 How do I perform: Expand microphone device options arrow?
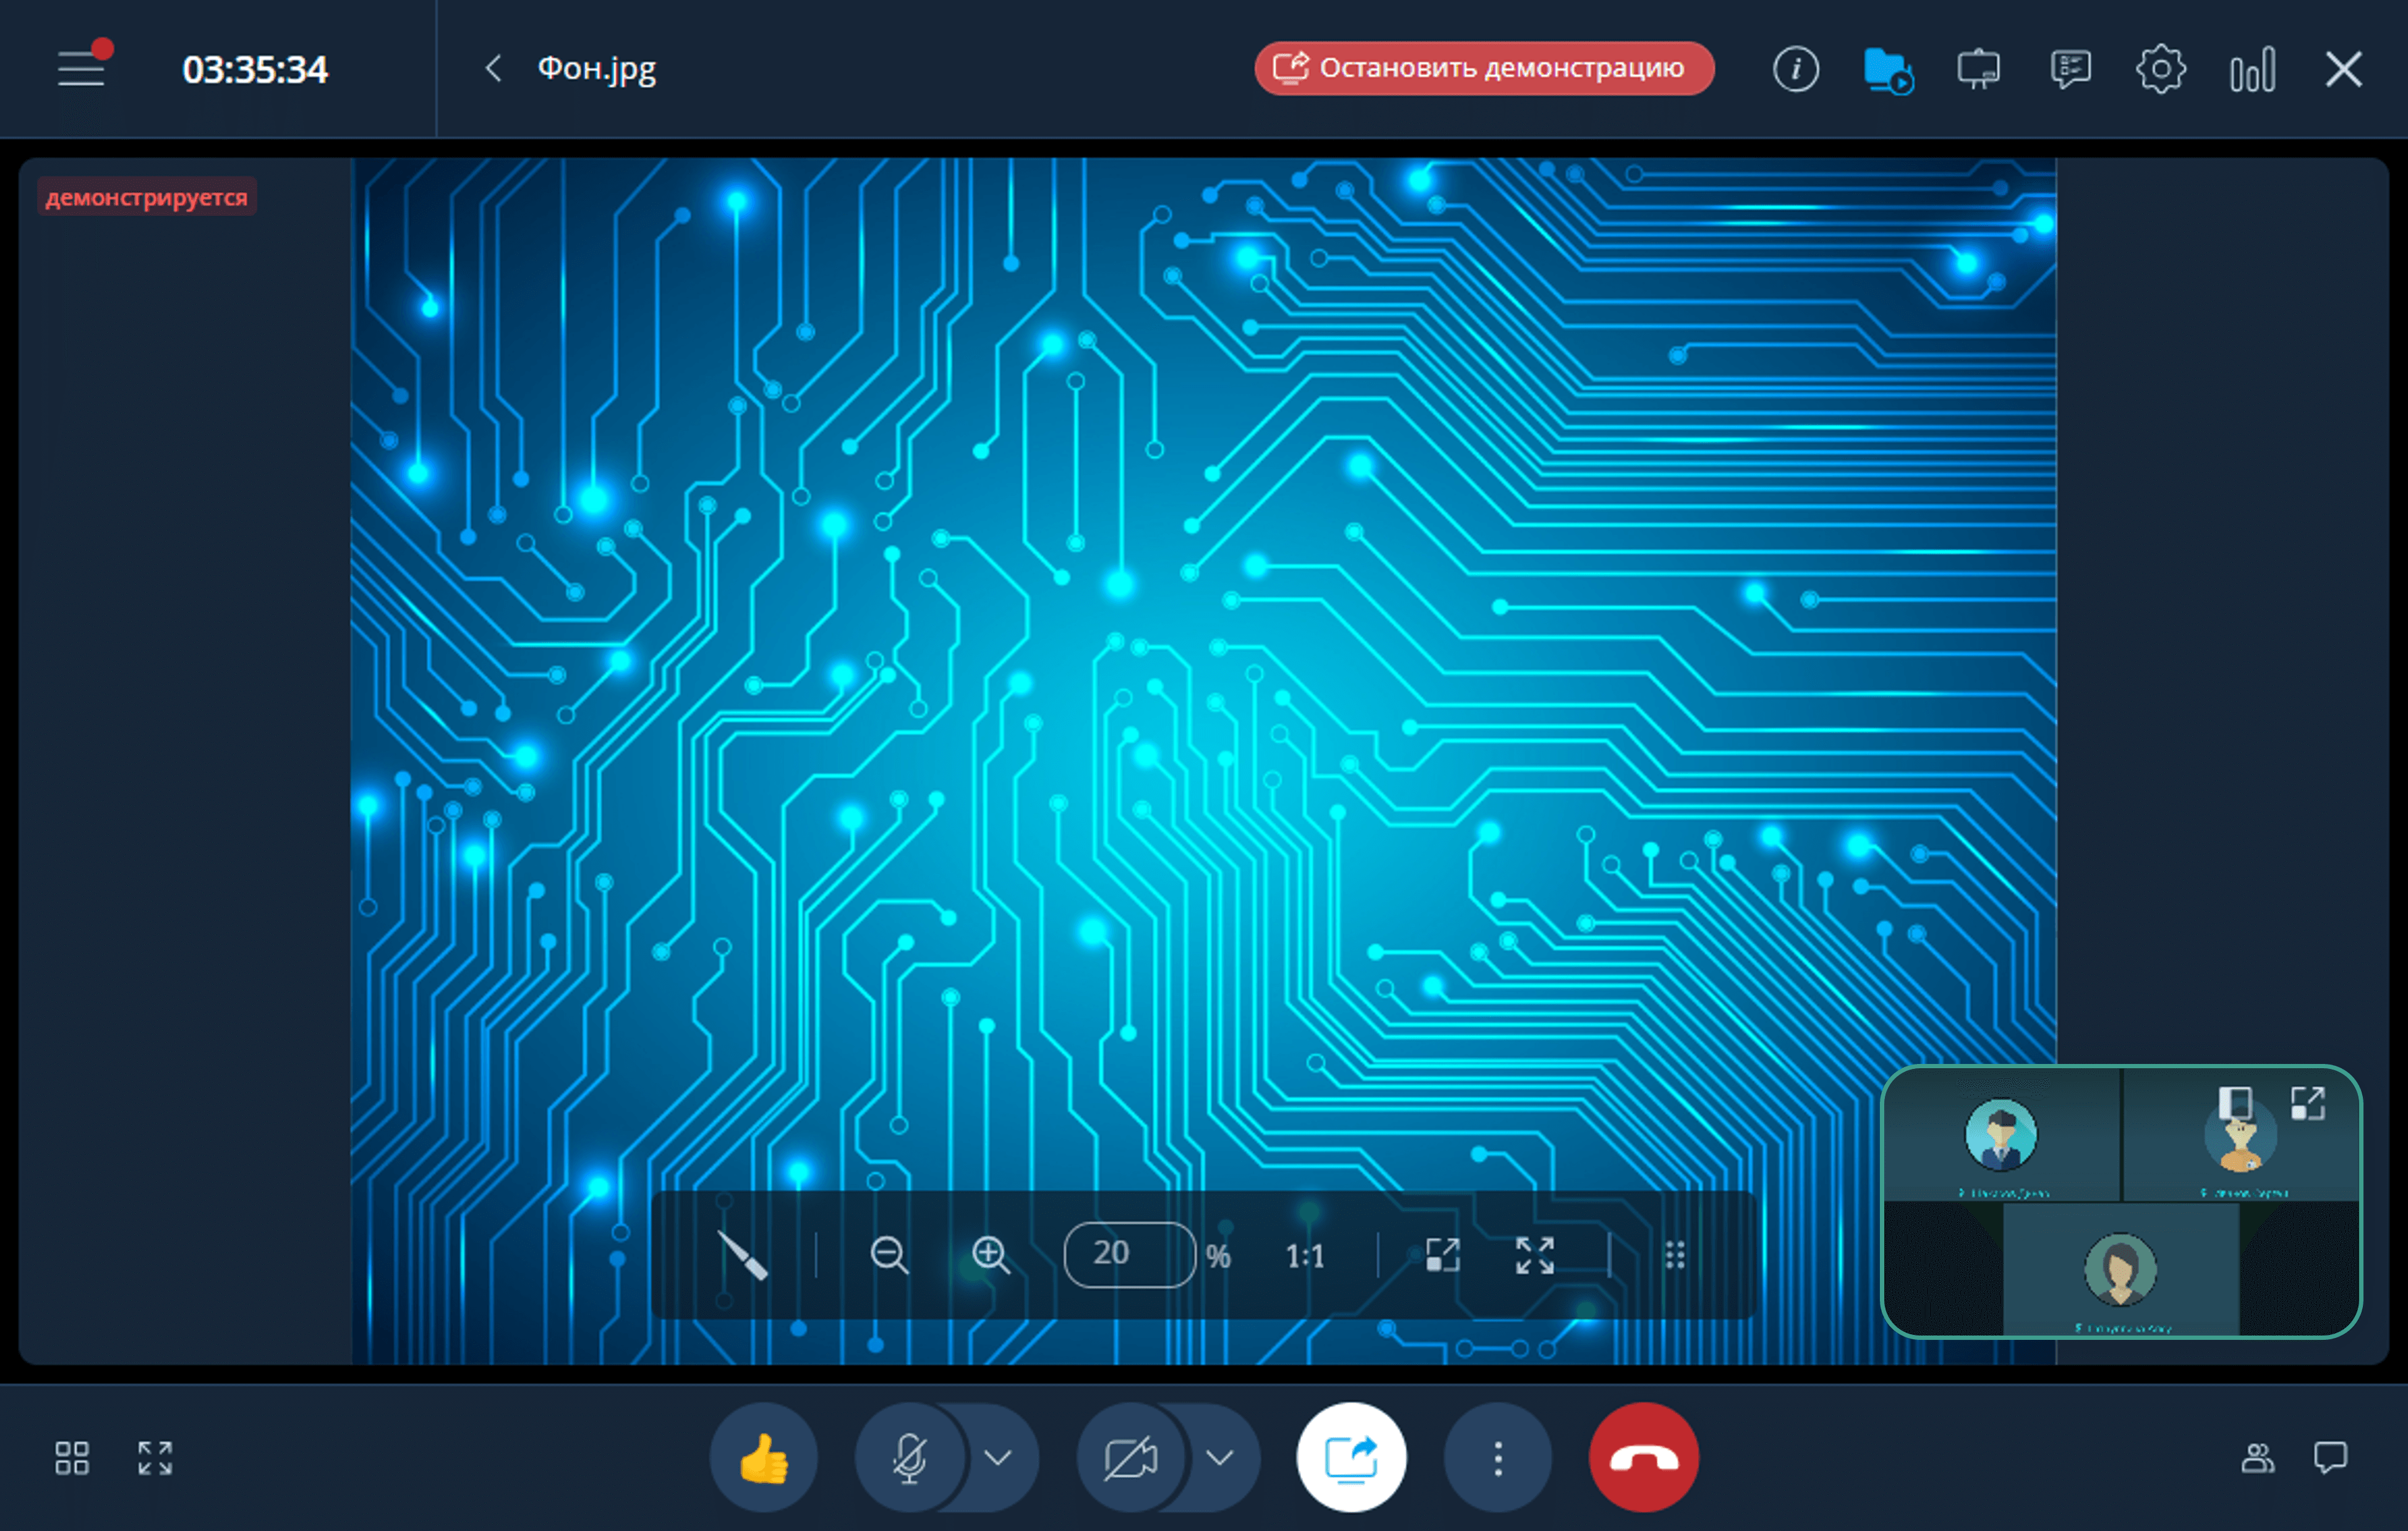point(998,1458)
